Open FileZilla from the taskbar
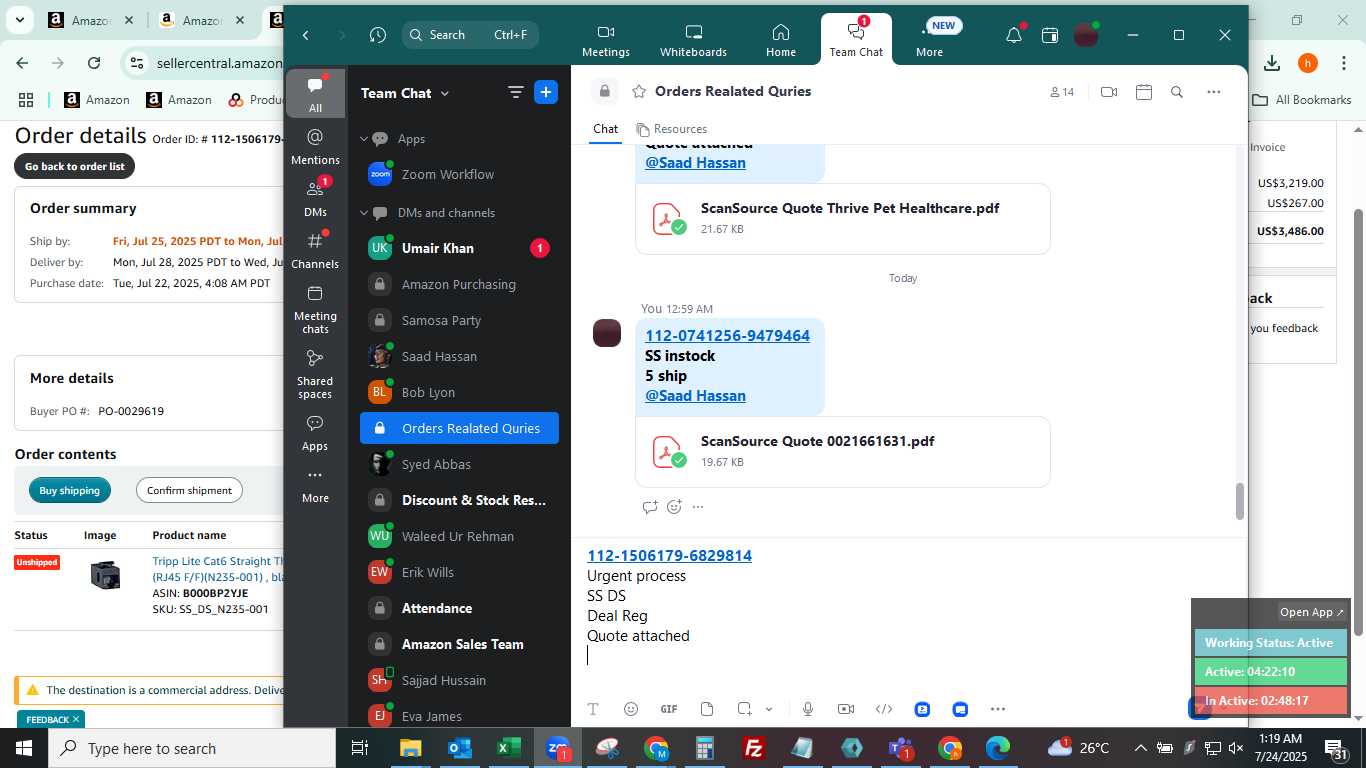Image resolution: width=1366 pixels, height=768 pixels. pos(754,748)
